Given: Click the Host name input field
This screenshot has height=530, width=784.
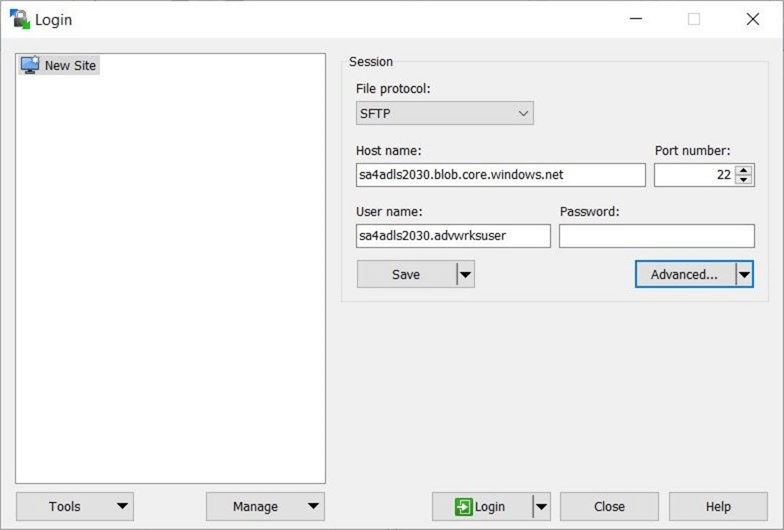Looking at the screenshot, I should point(500,175).
